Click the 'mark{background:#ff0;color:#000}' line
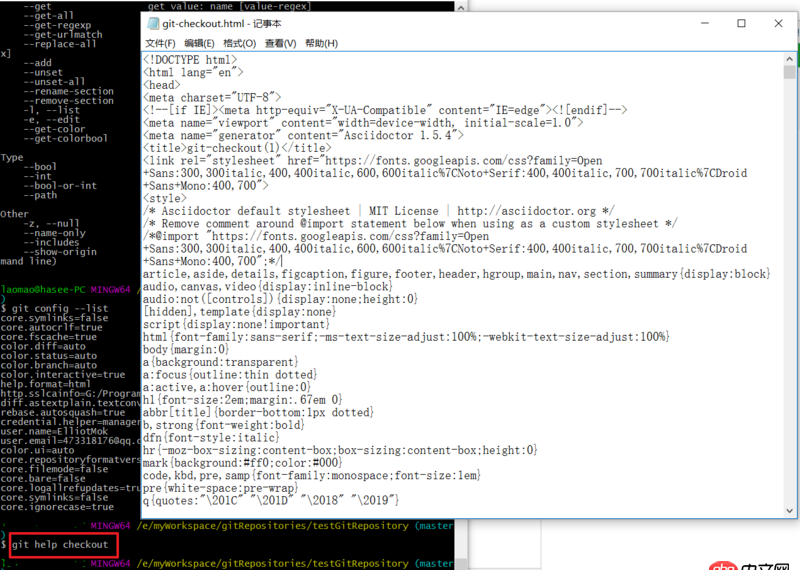This screenshot has width=800, height=570. tap(242, 463)
